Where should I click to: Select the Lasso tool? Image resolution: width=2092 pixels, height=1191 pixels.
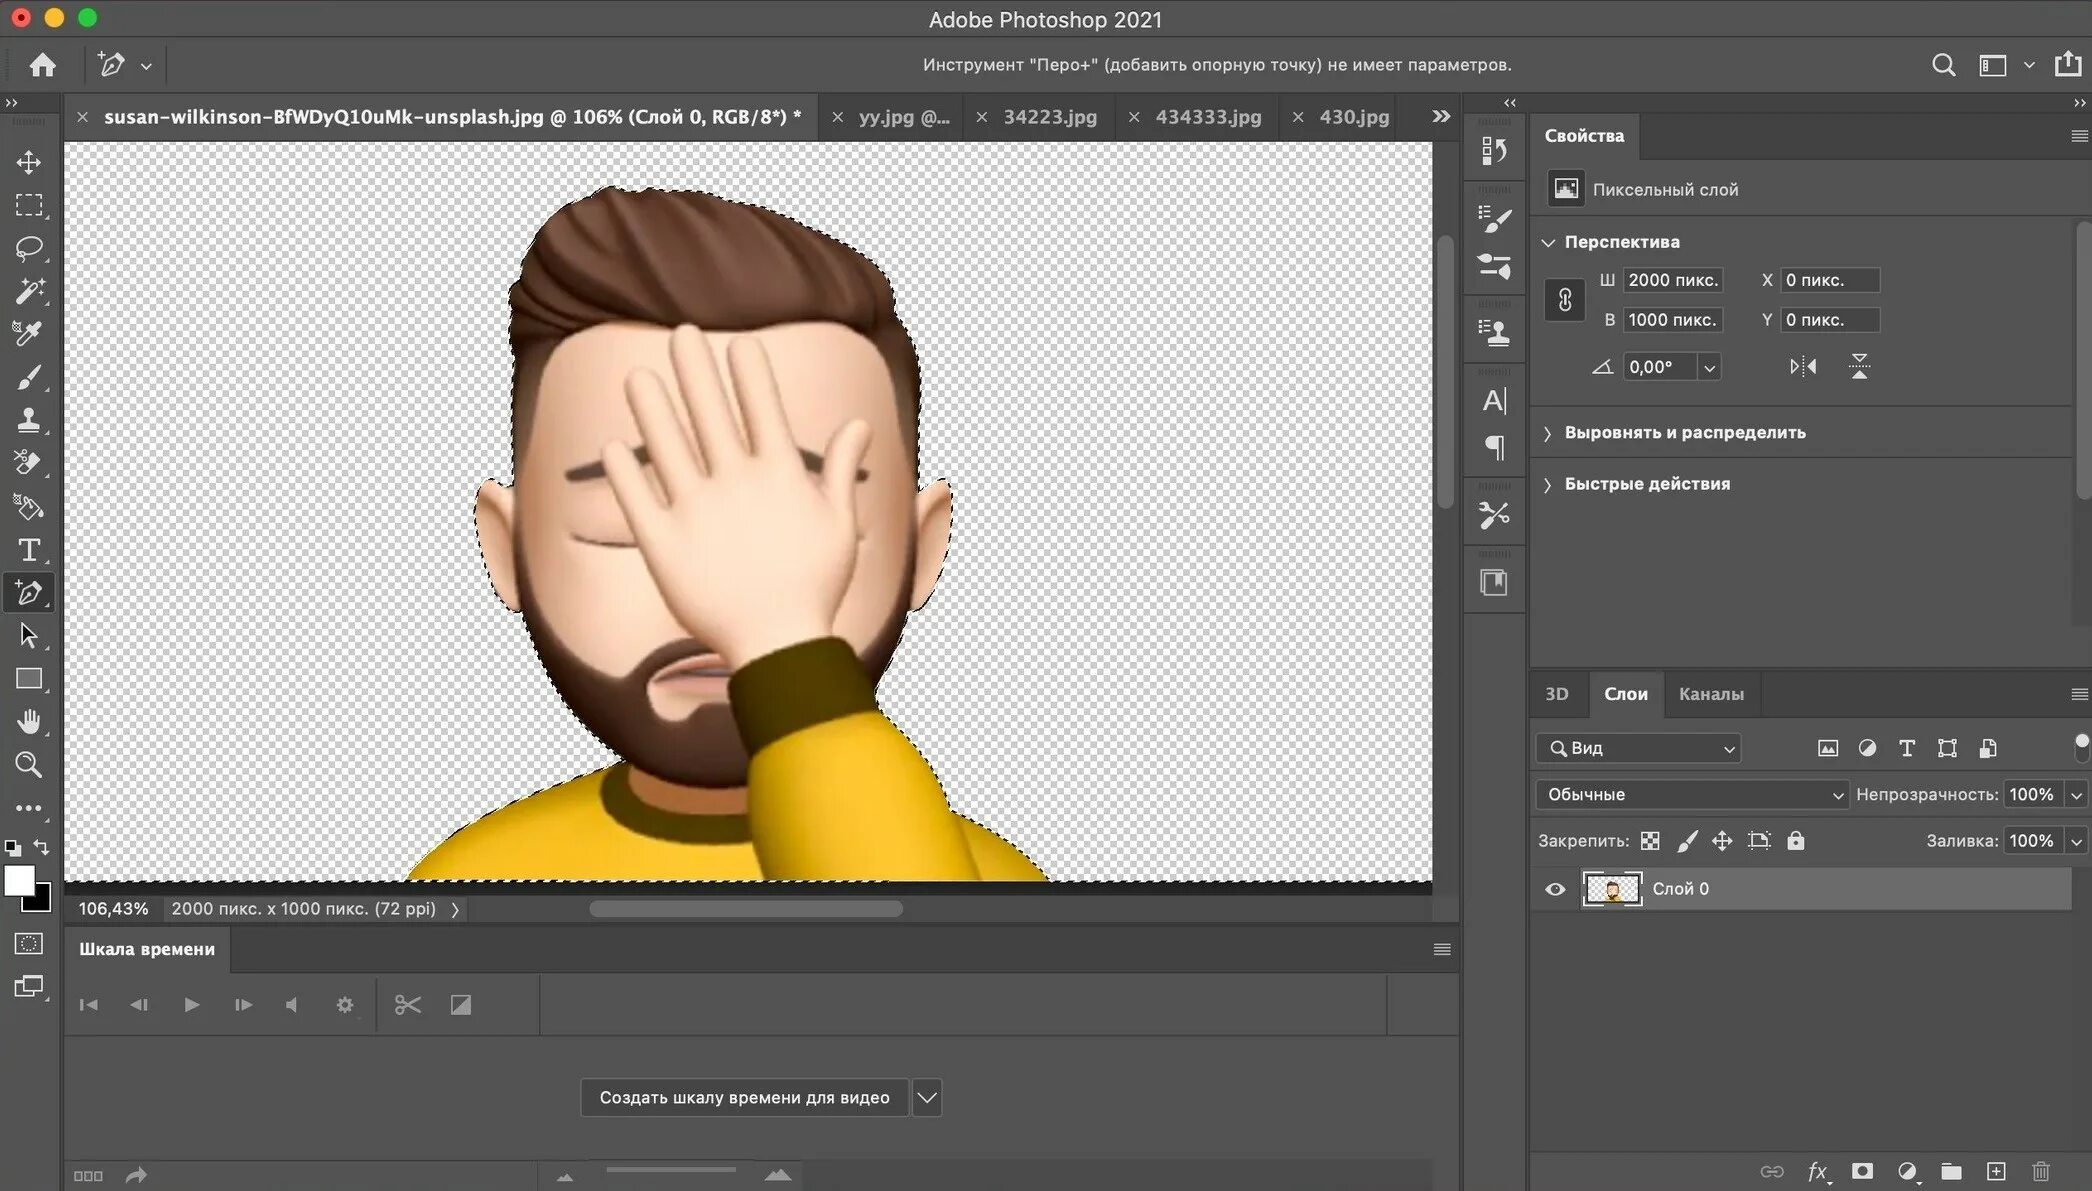[28, 248]
